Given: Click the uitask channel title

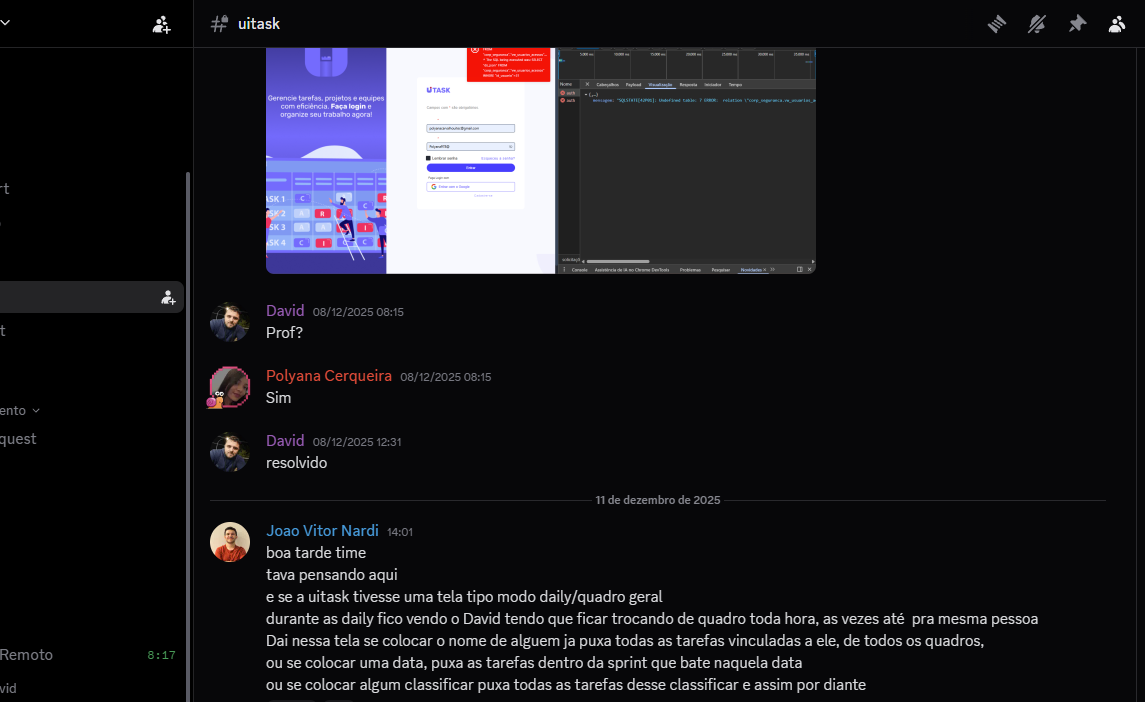Looking at the screenshot, I should pos(259,24).
